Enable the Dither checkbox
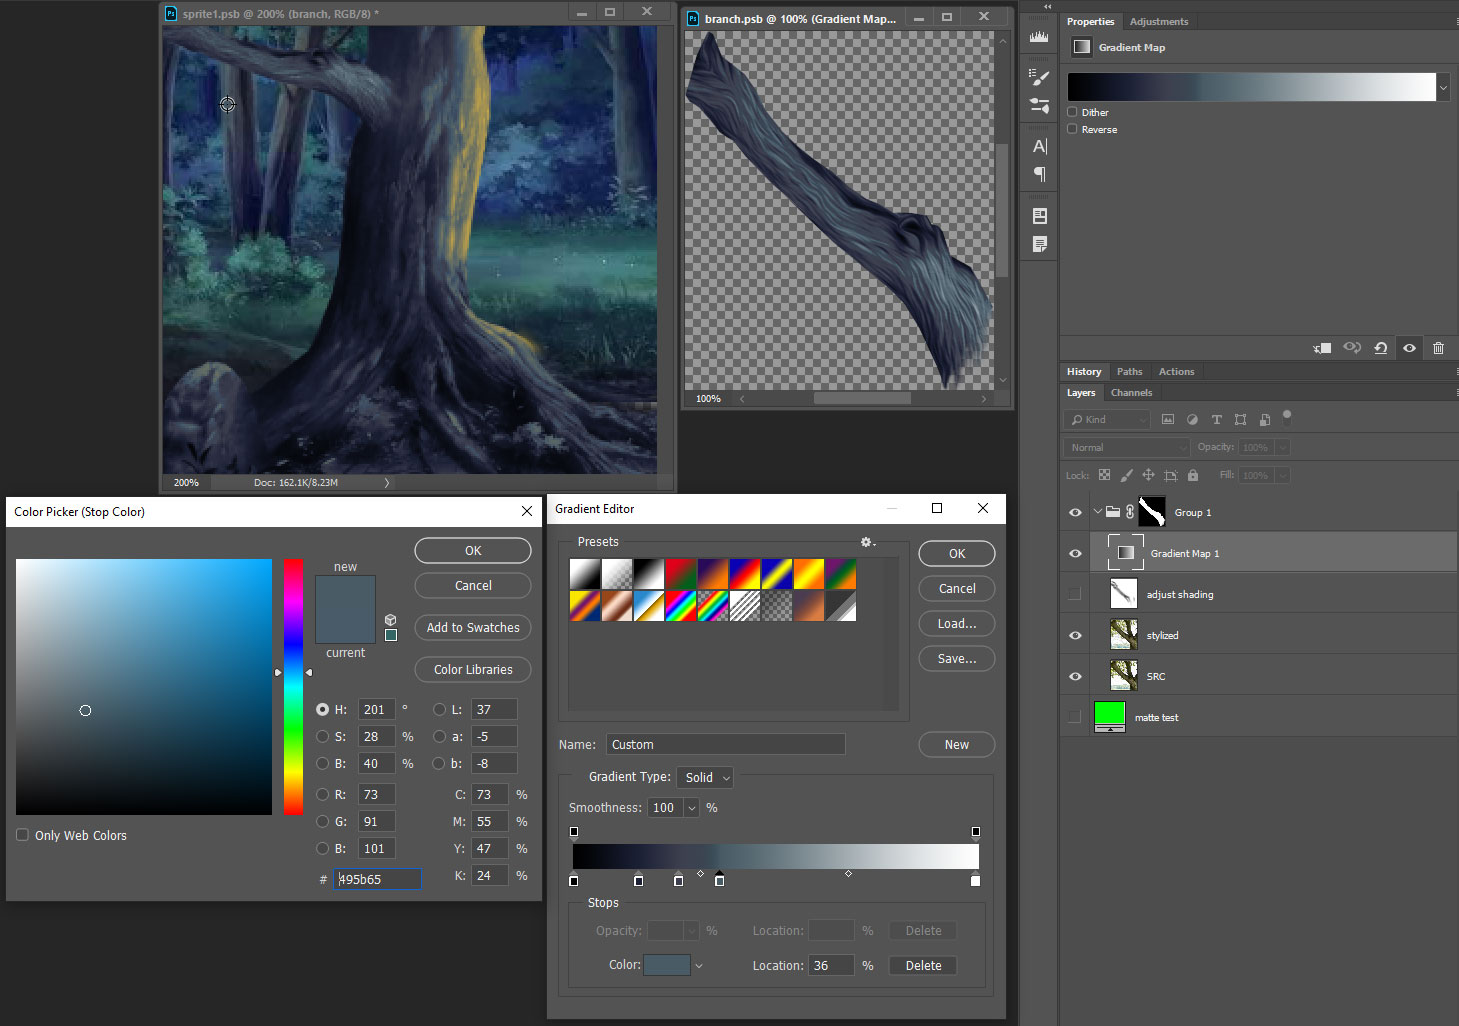The image size is (1459, 1026). click(x=1073, y=112)
